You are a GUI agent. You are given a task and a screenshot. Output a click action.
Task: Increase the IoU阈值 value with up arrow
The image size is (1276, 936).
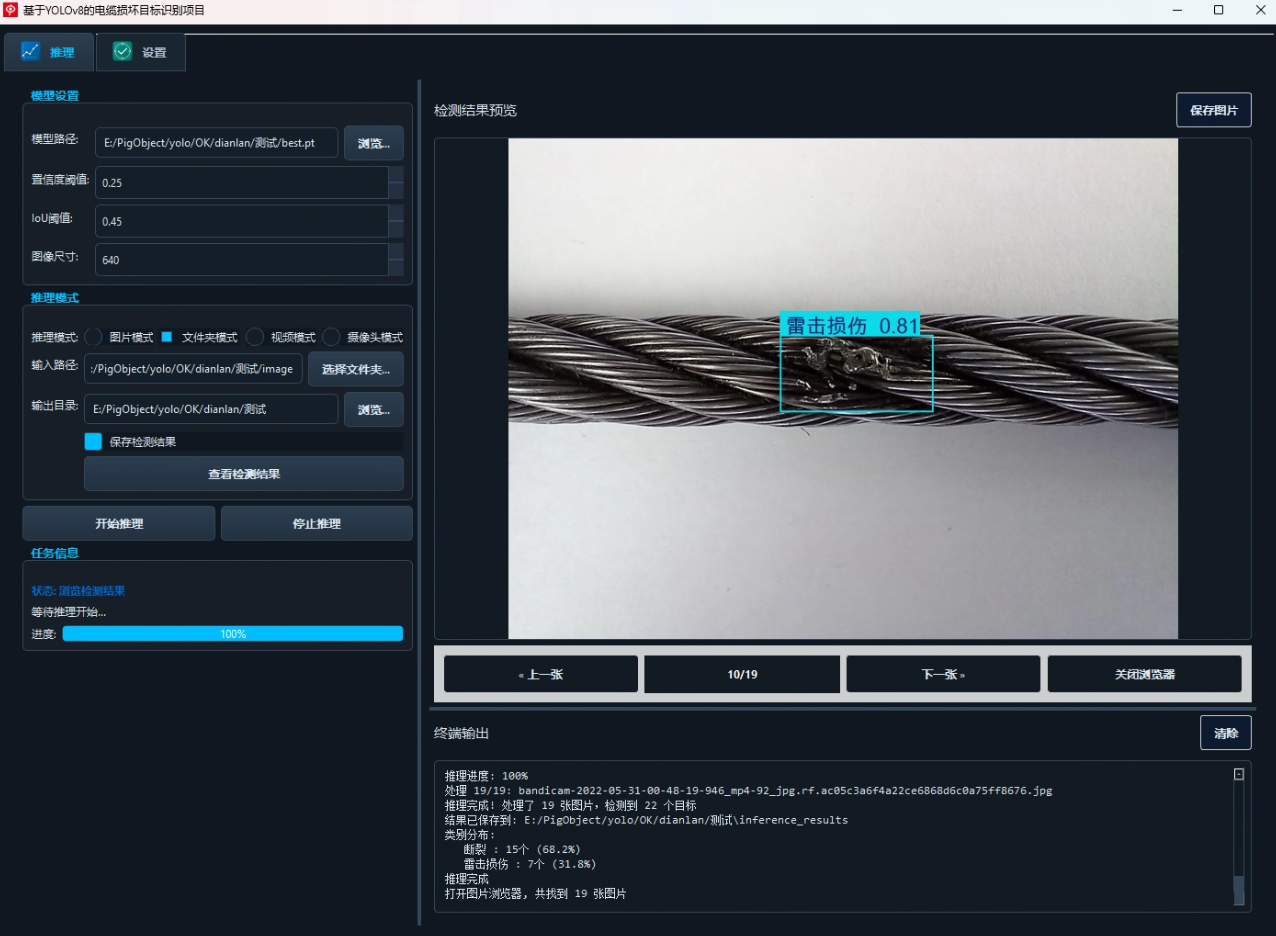396,213
